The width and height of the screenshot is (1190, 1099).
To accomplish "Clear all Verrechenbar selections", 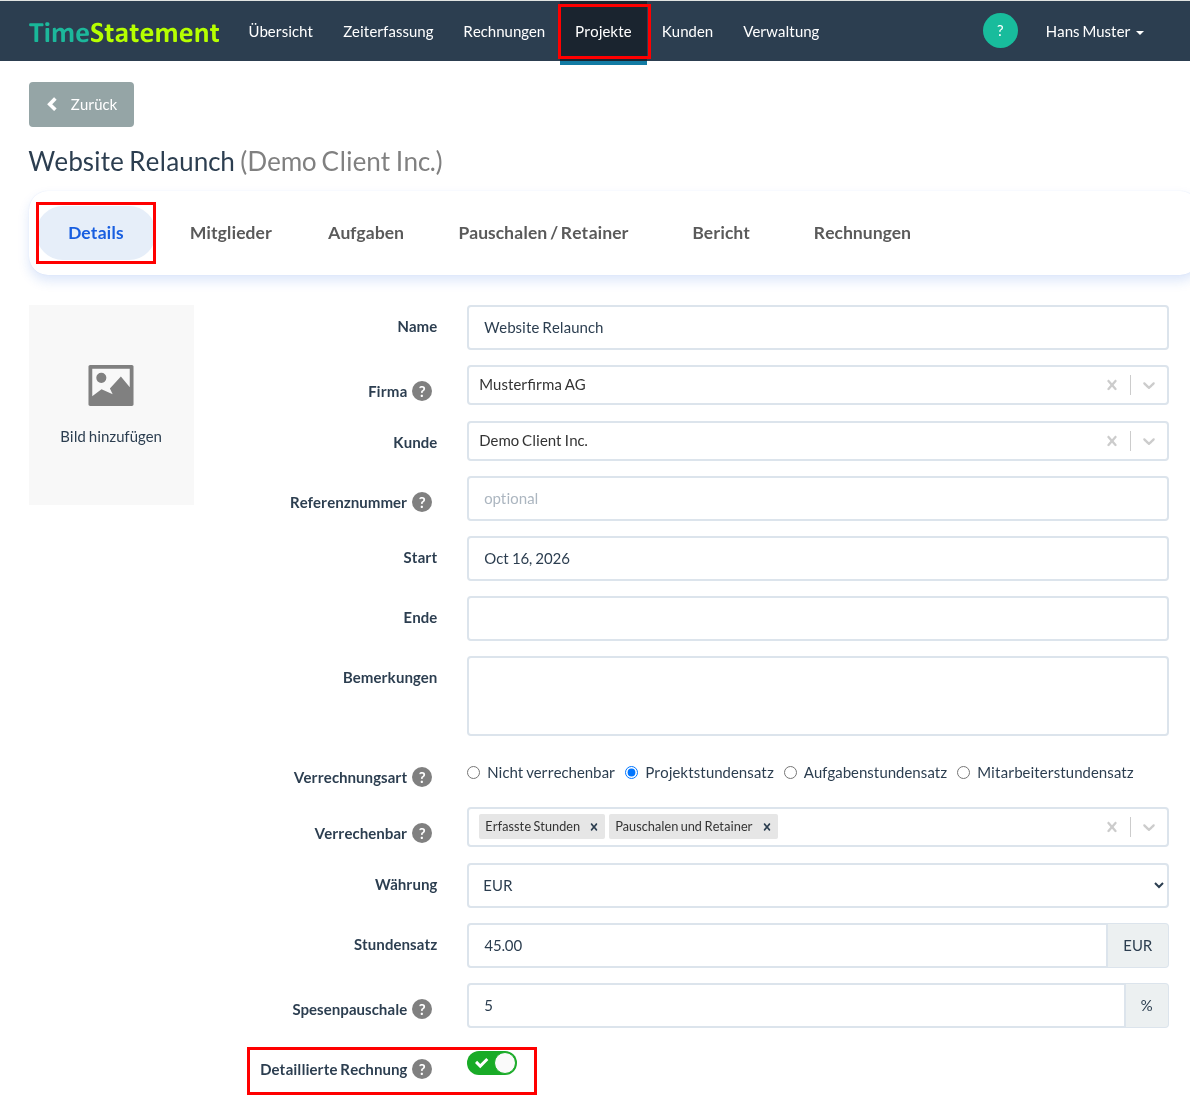I will tap(1112, 827).
